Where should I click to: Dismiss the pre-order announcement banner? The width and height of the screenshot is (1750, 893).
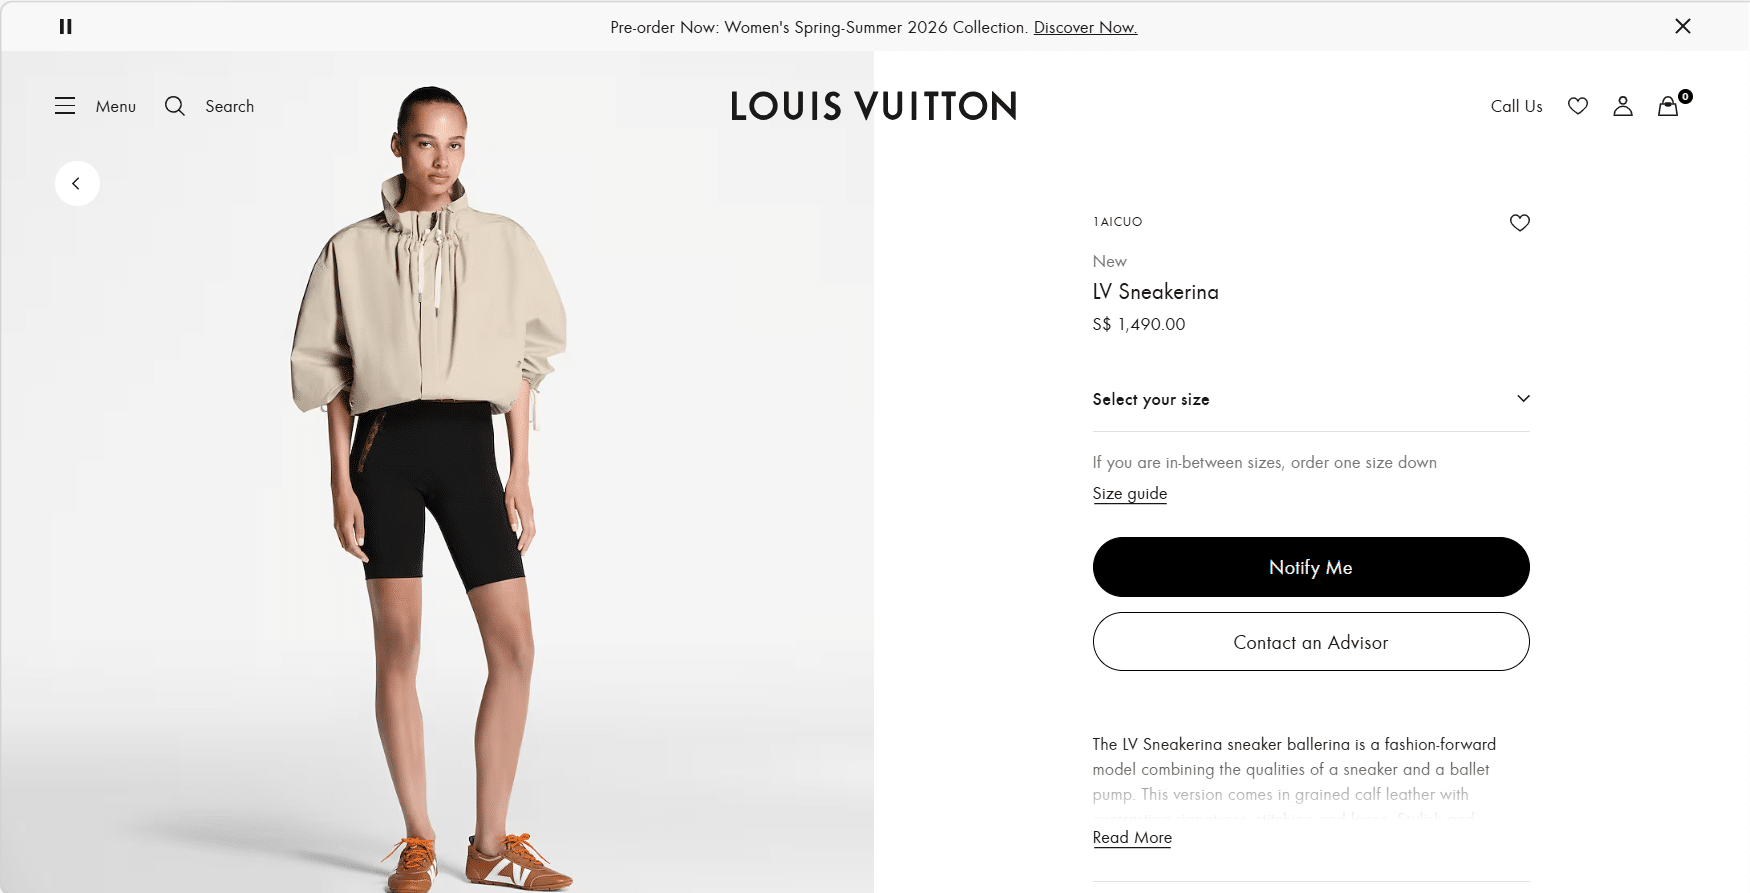[x=1683, y=26]
